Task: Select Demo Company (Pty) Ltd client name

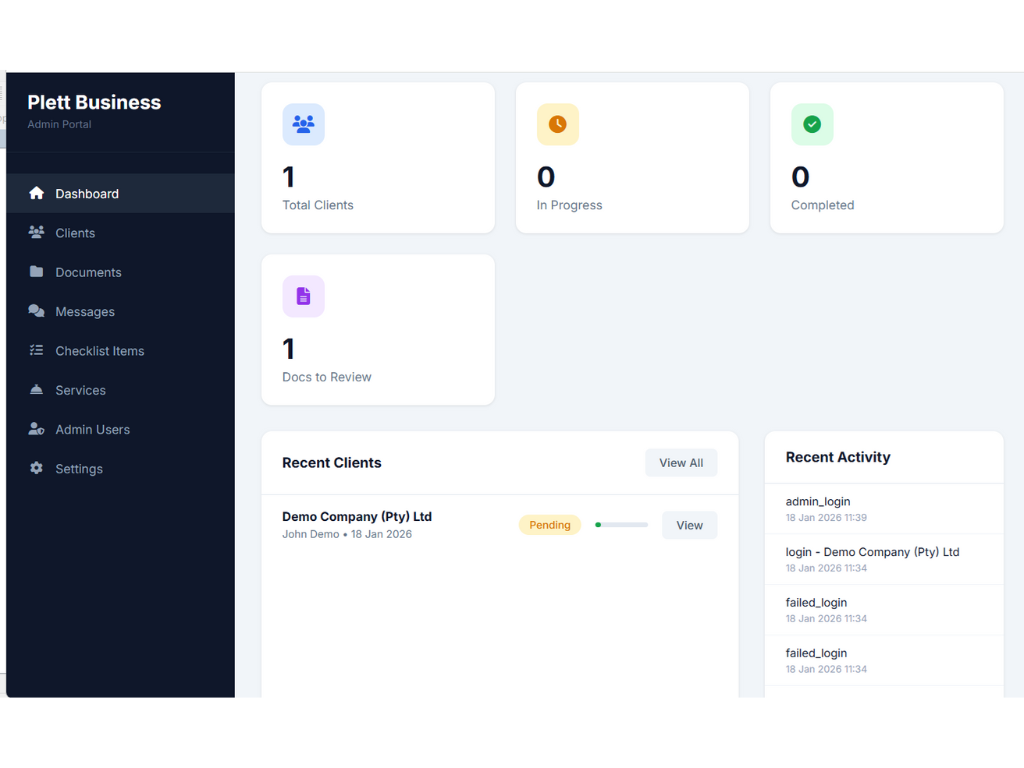Action: tap(357, 516)
